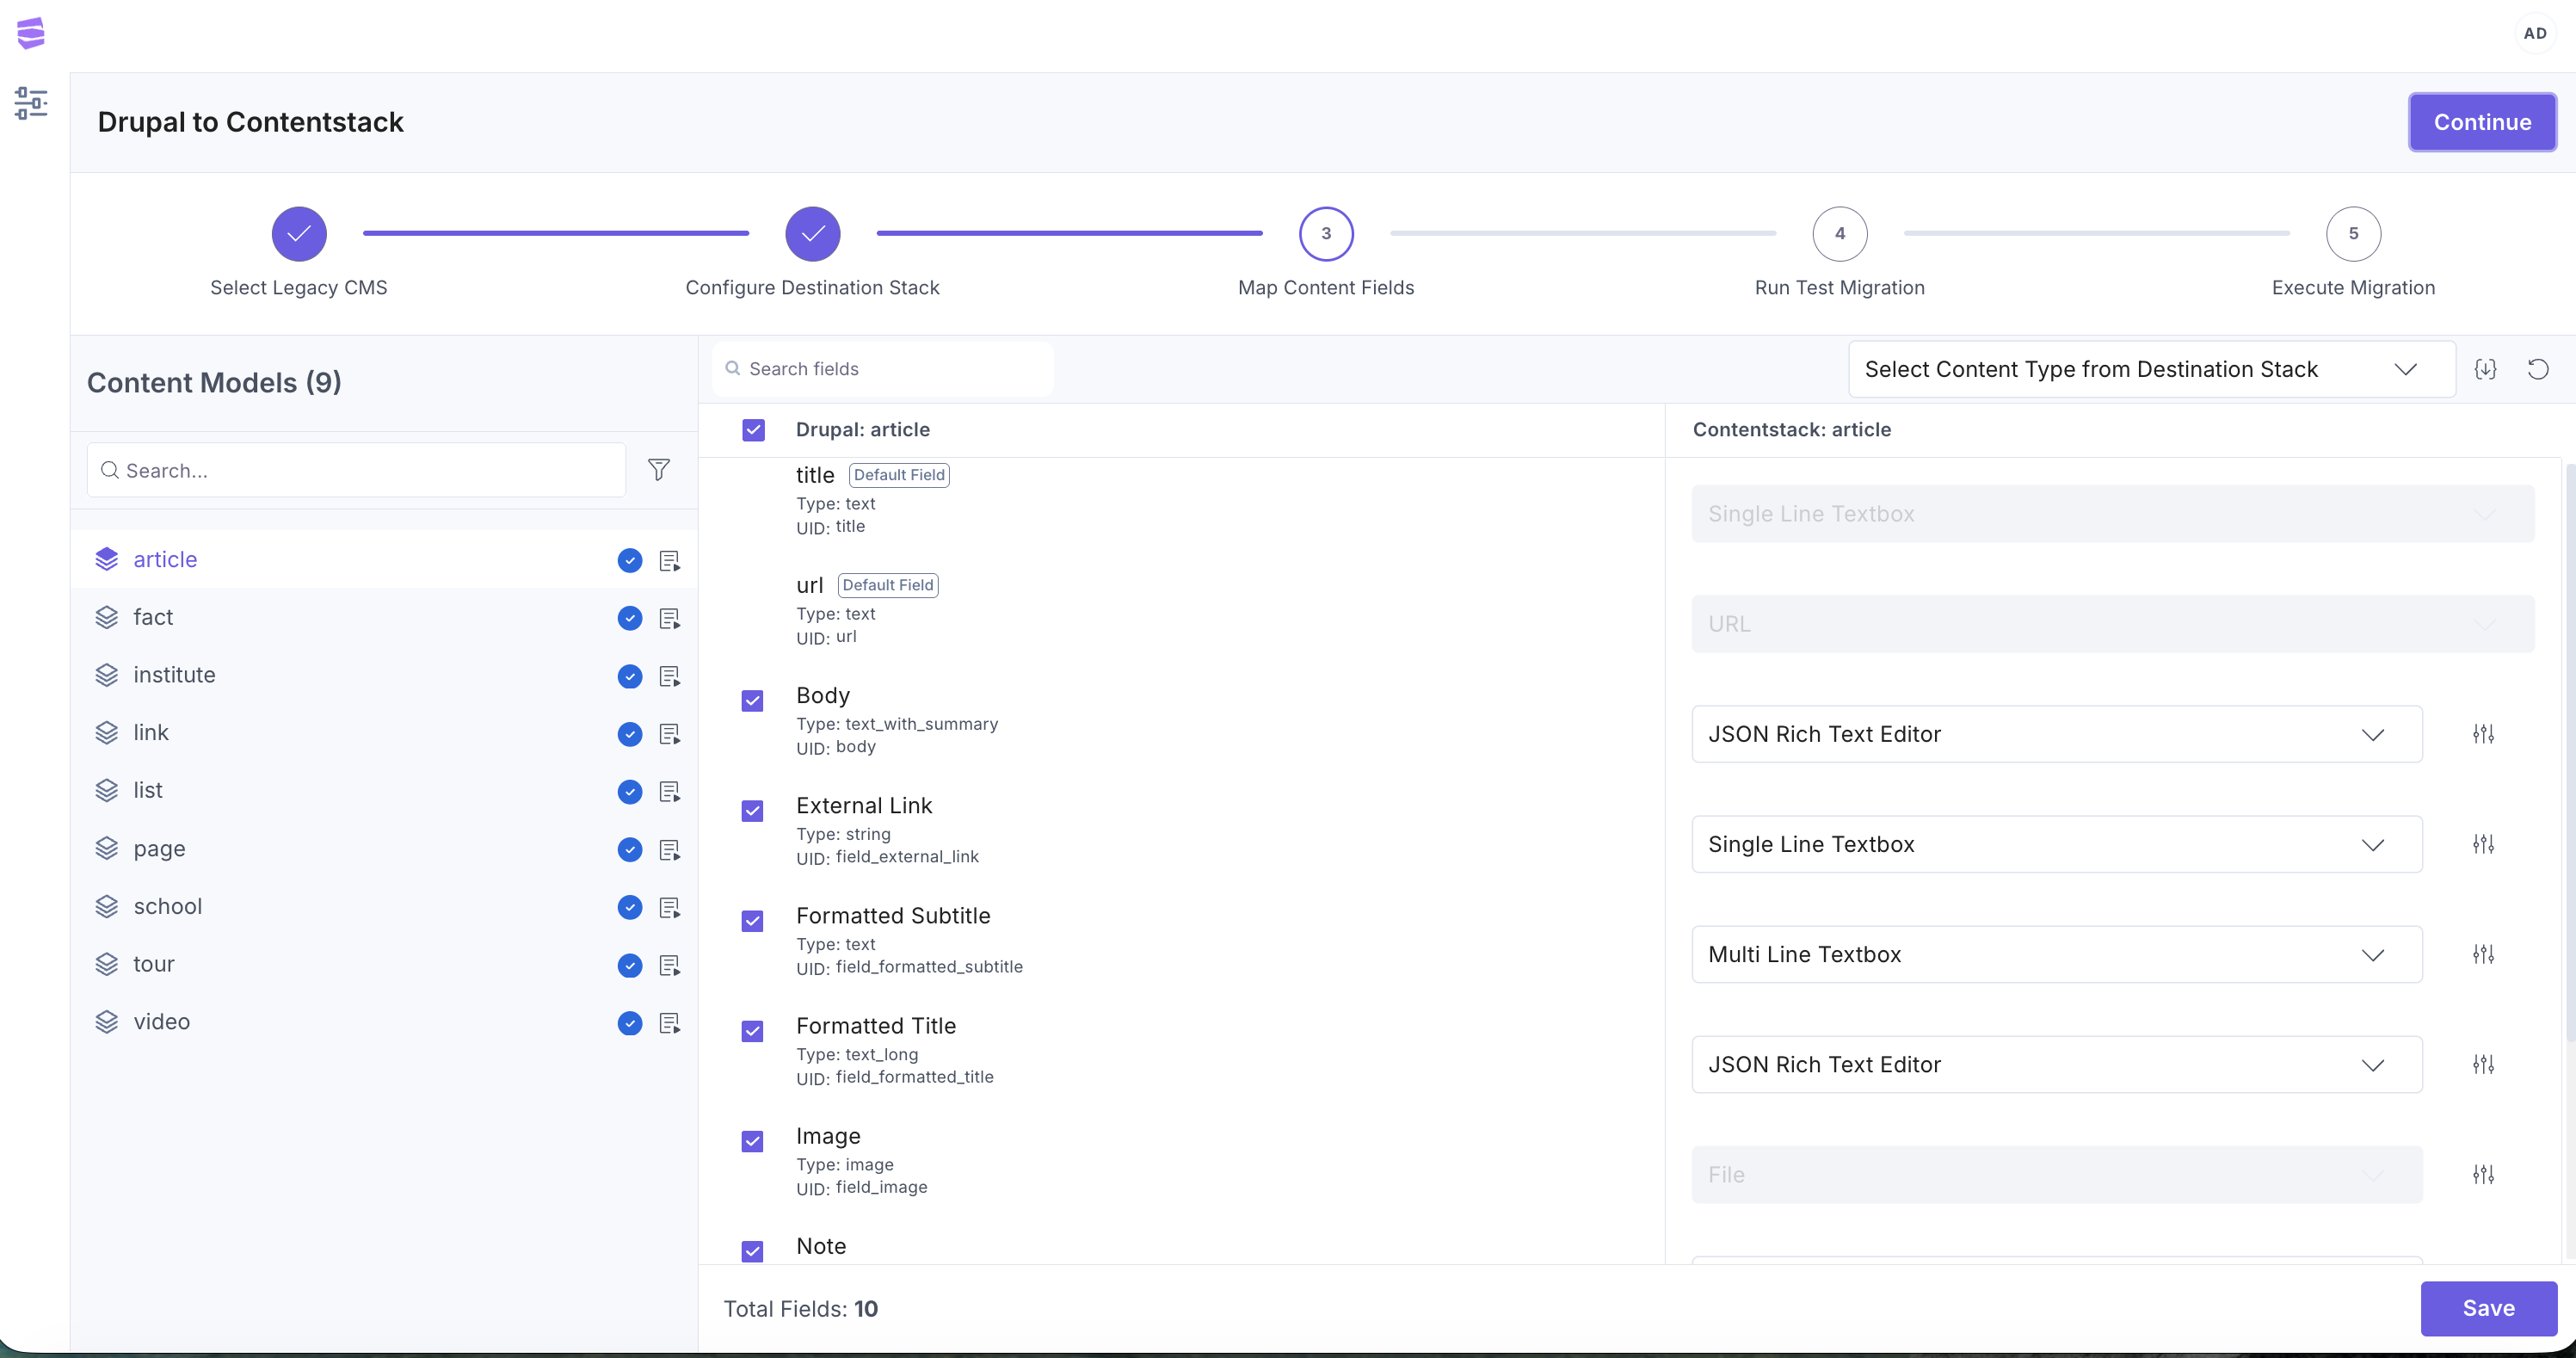
Task: Select the article content model
Action: pyautogui.click(x=384, y=560)
